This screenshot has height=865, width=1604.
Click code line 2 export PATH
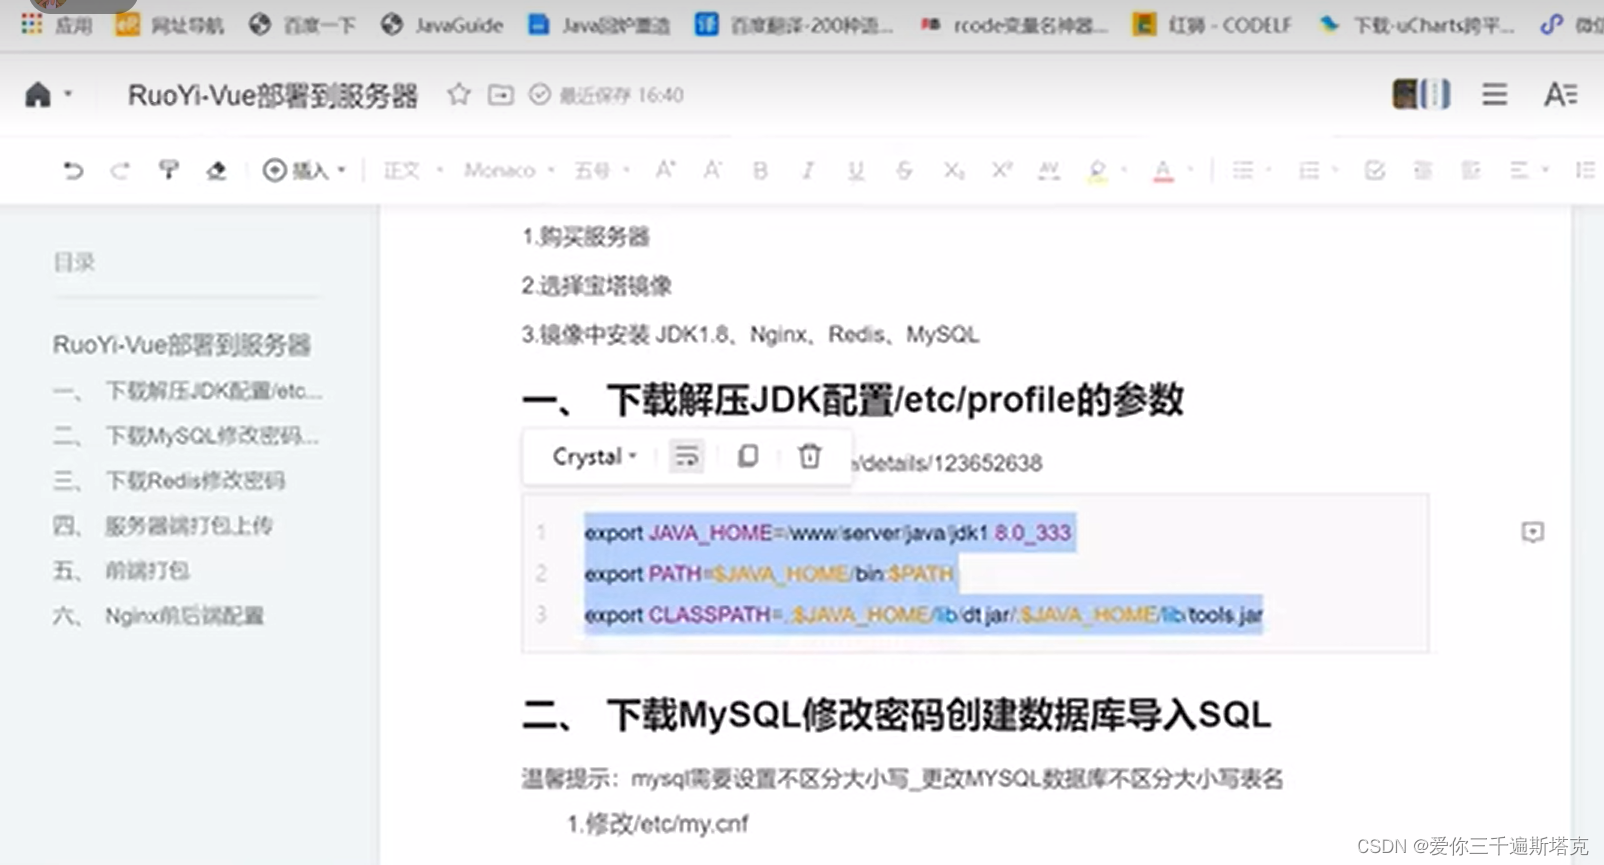pos(769,574)
